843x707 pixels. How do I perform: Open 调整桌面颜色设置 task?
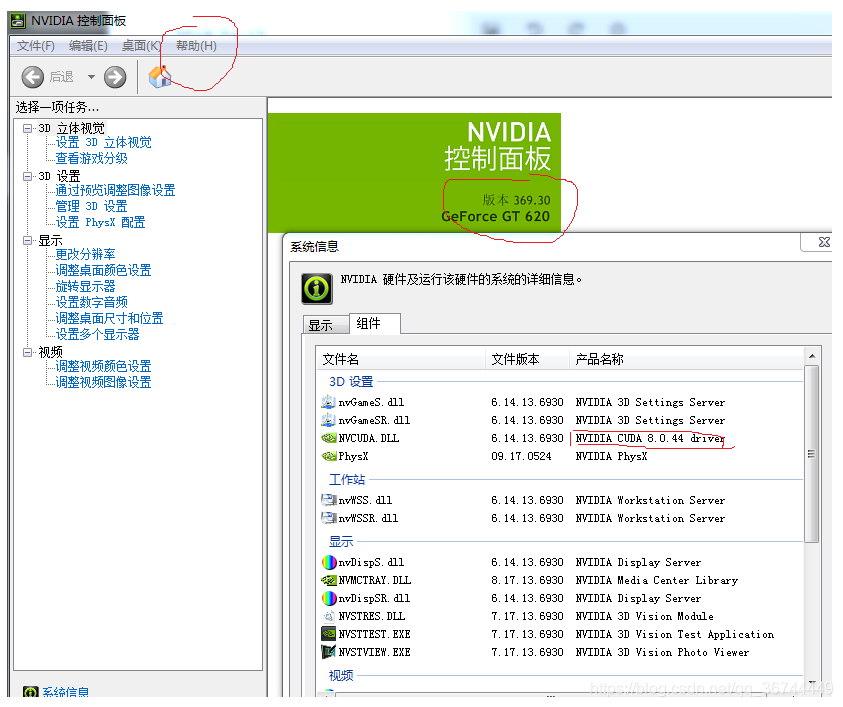(x=103, y=270)
